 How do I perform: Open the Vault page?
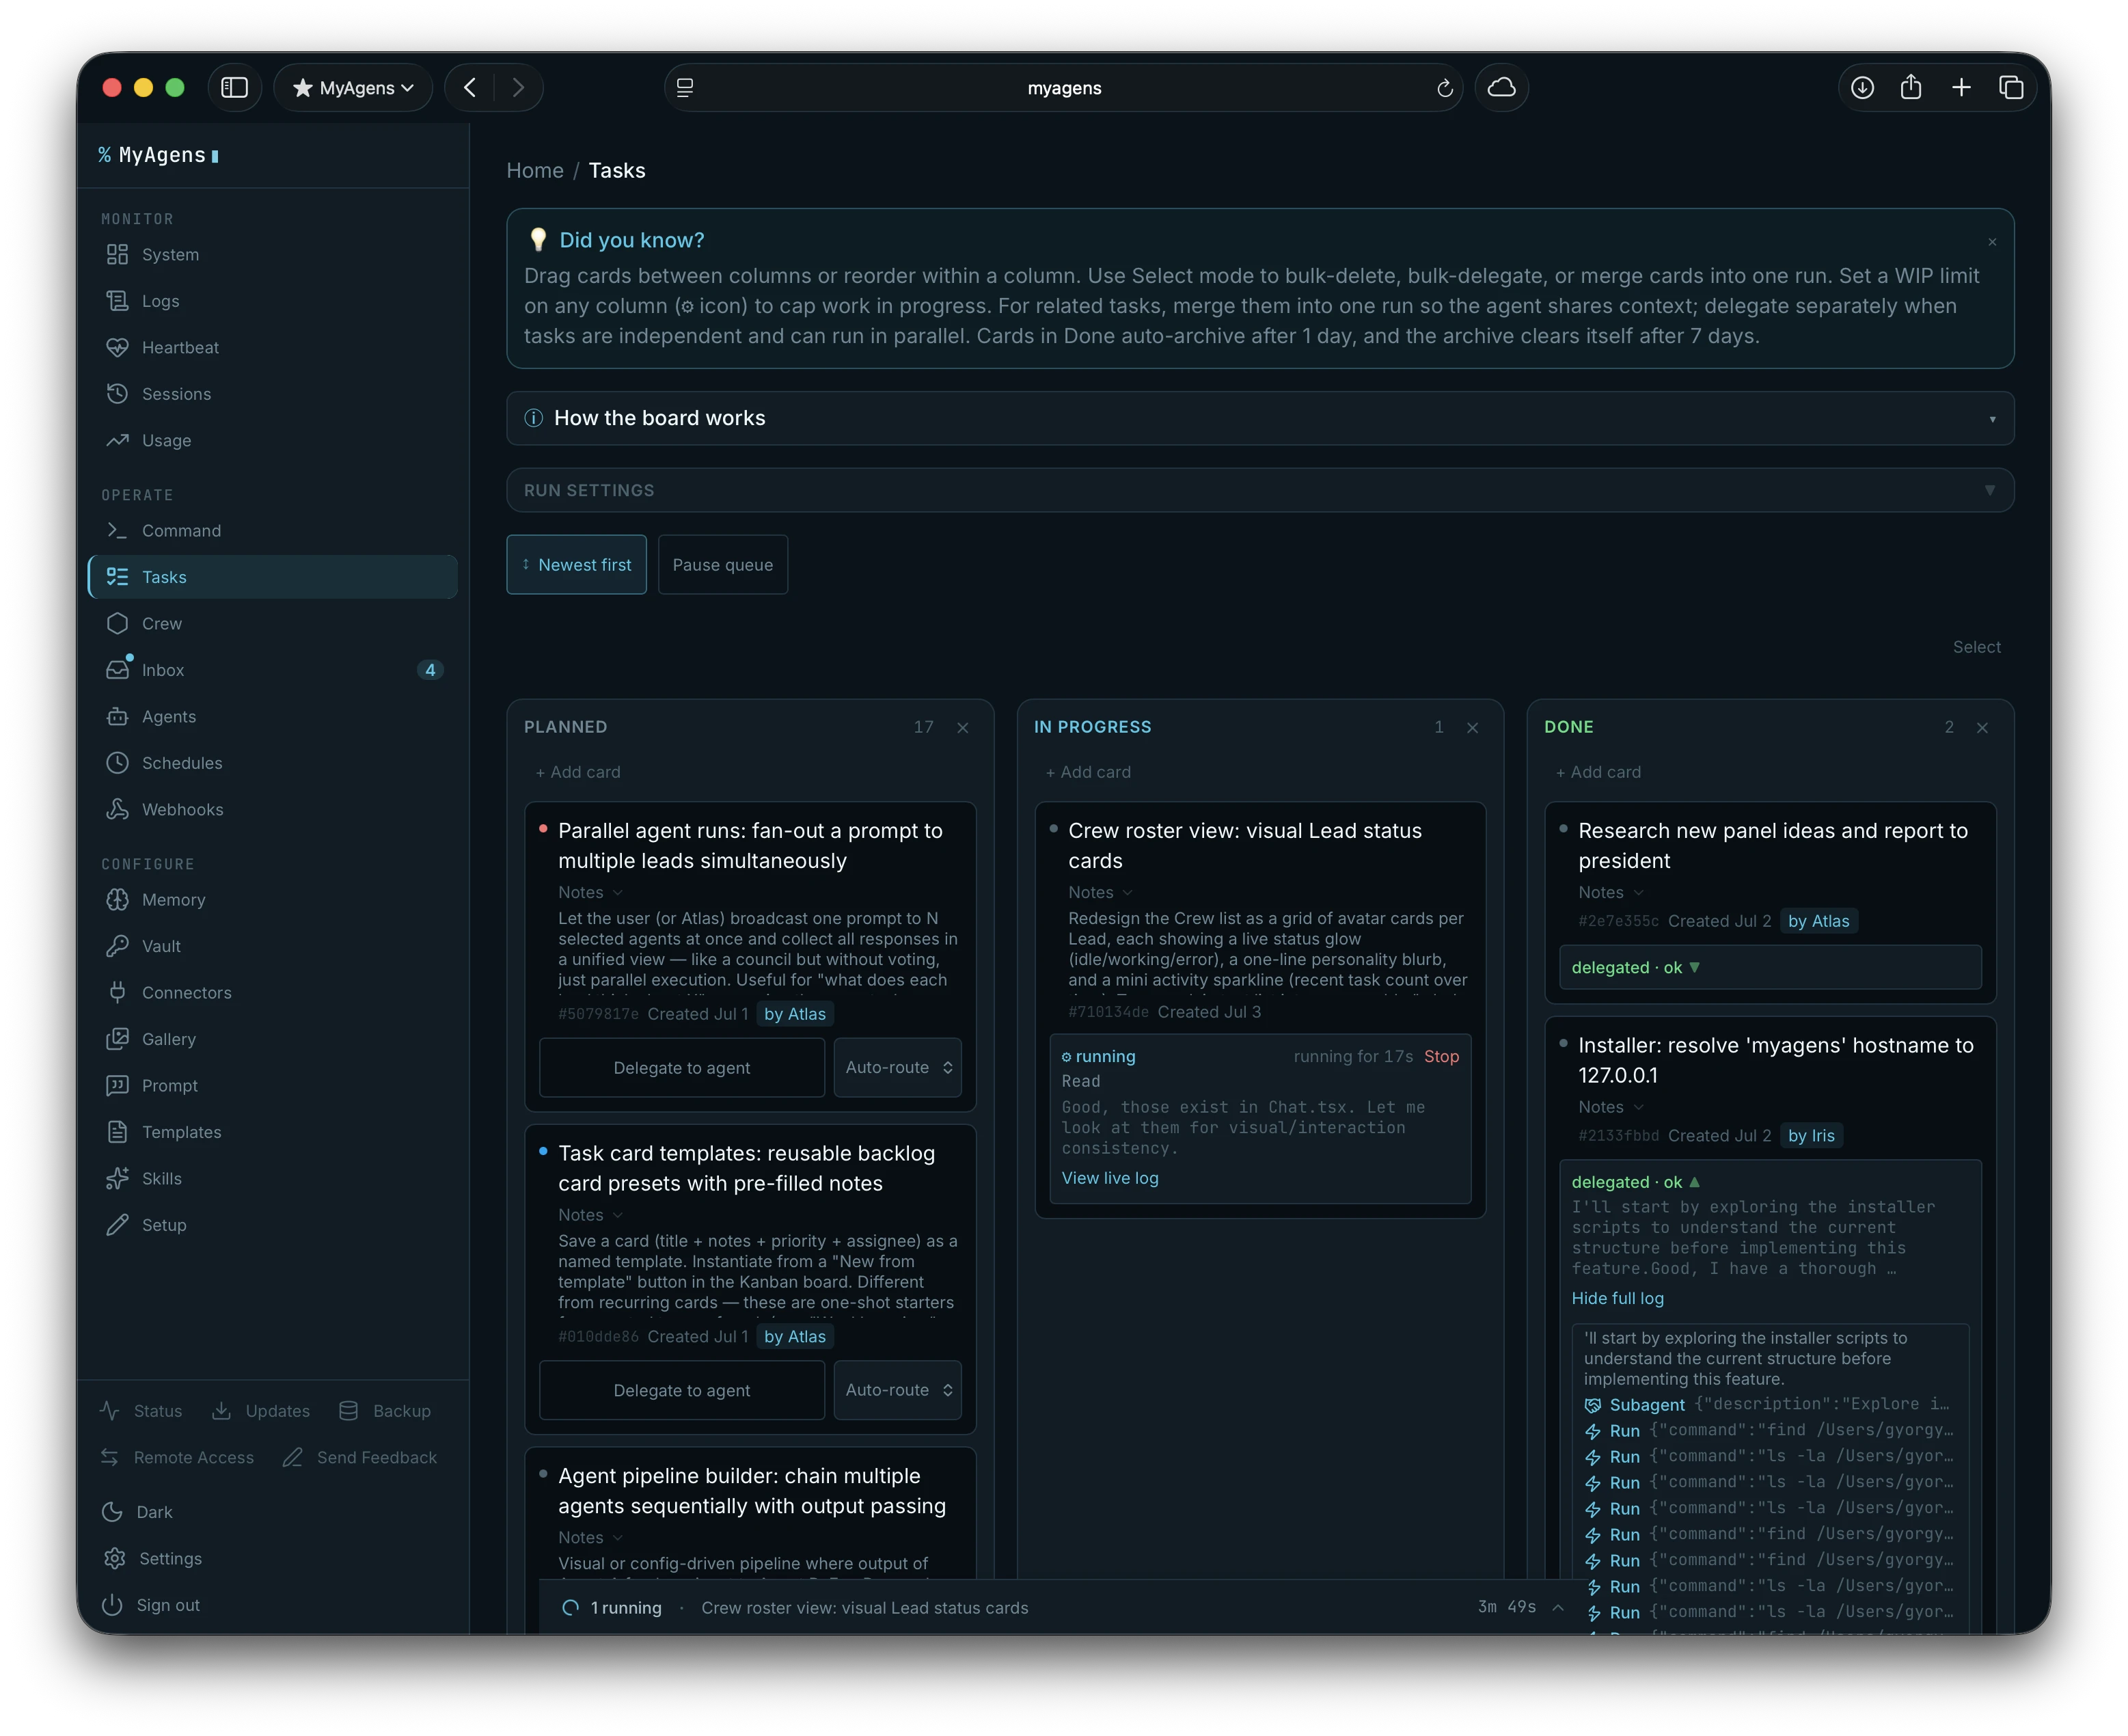coord(272,946)
